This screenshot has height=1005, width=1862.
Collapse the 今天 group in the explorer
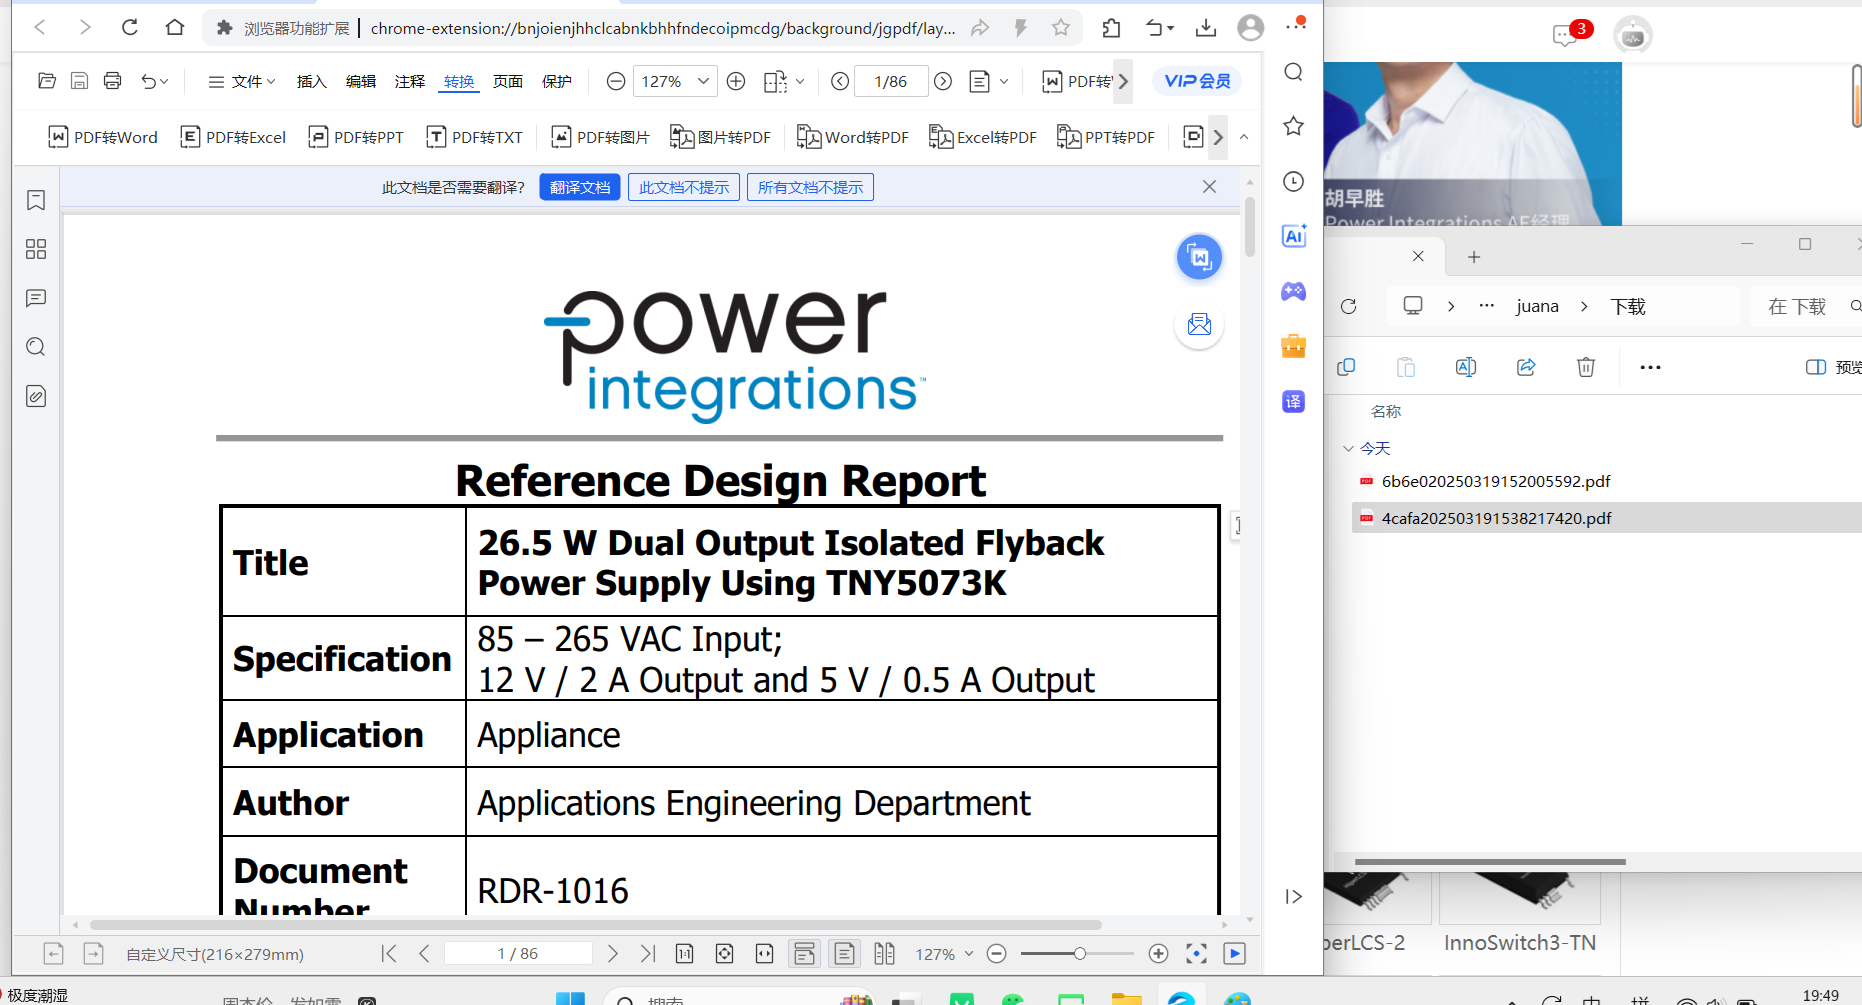pos(1348,448)
